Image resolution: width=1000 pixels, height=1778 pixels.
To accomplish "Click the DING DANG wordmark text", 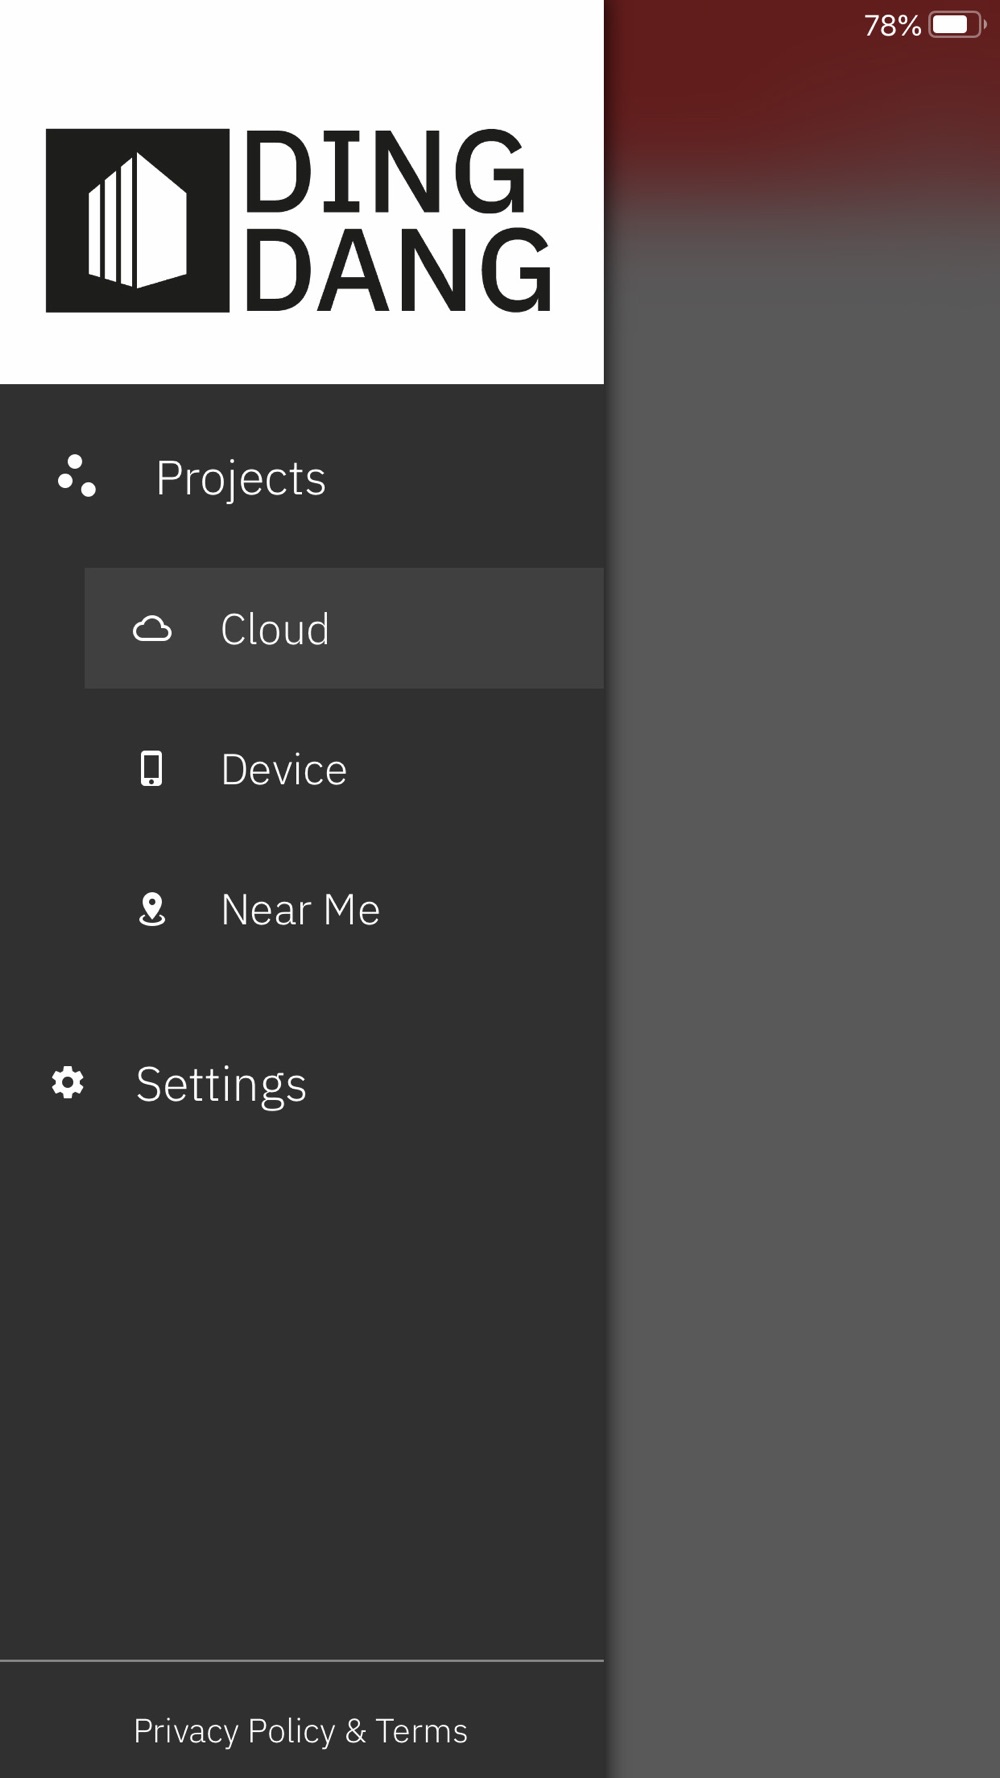I will coord(397,220).
